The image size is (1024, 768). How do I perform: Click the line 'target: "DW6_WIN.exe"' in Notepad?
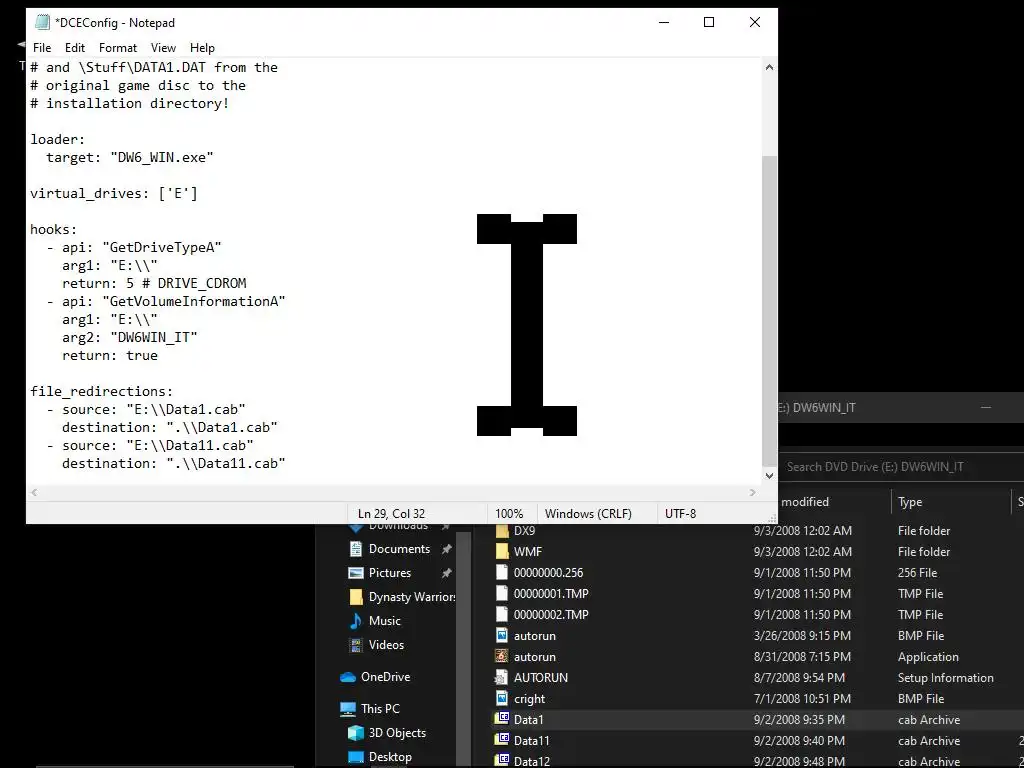click(129, 157)
